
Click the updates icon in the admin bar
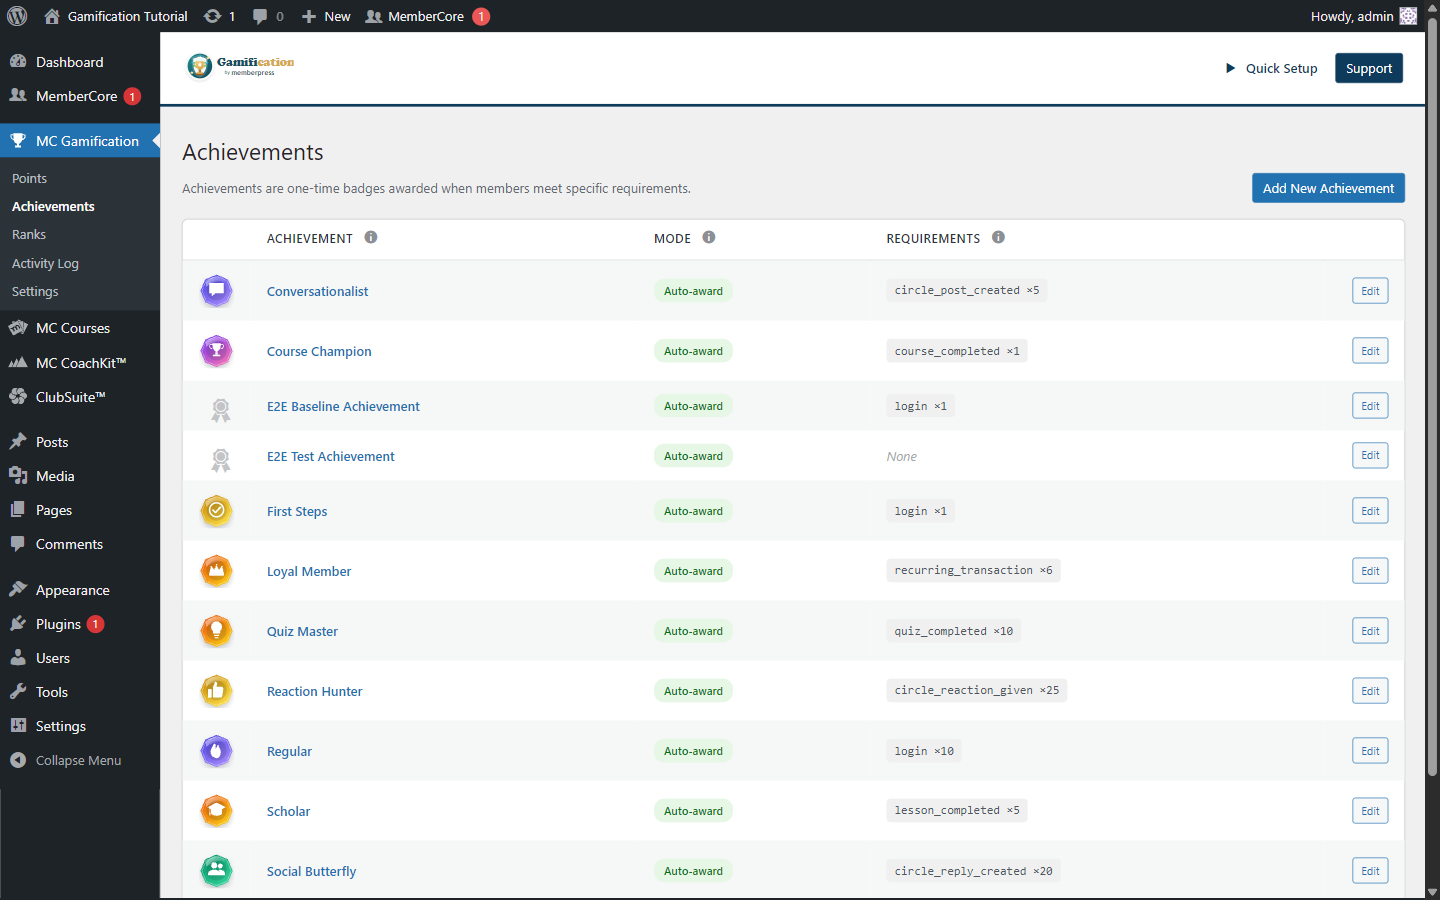pos(212,16)
